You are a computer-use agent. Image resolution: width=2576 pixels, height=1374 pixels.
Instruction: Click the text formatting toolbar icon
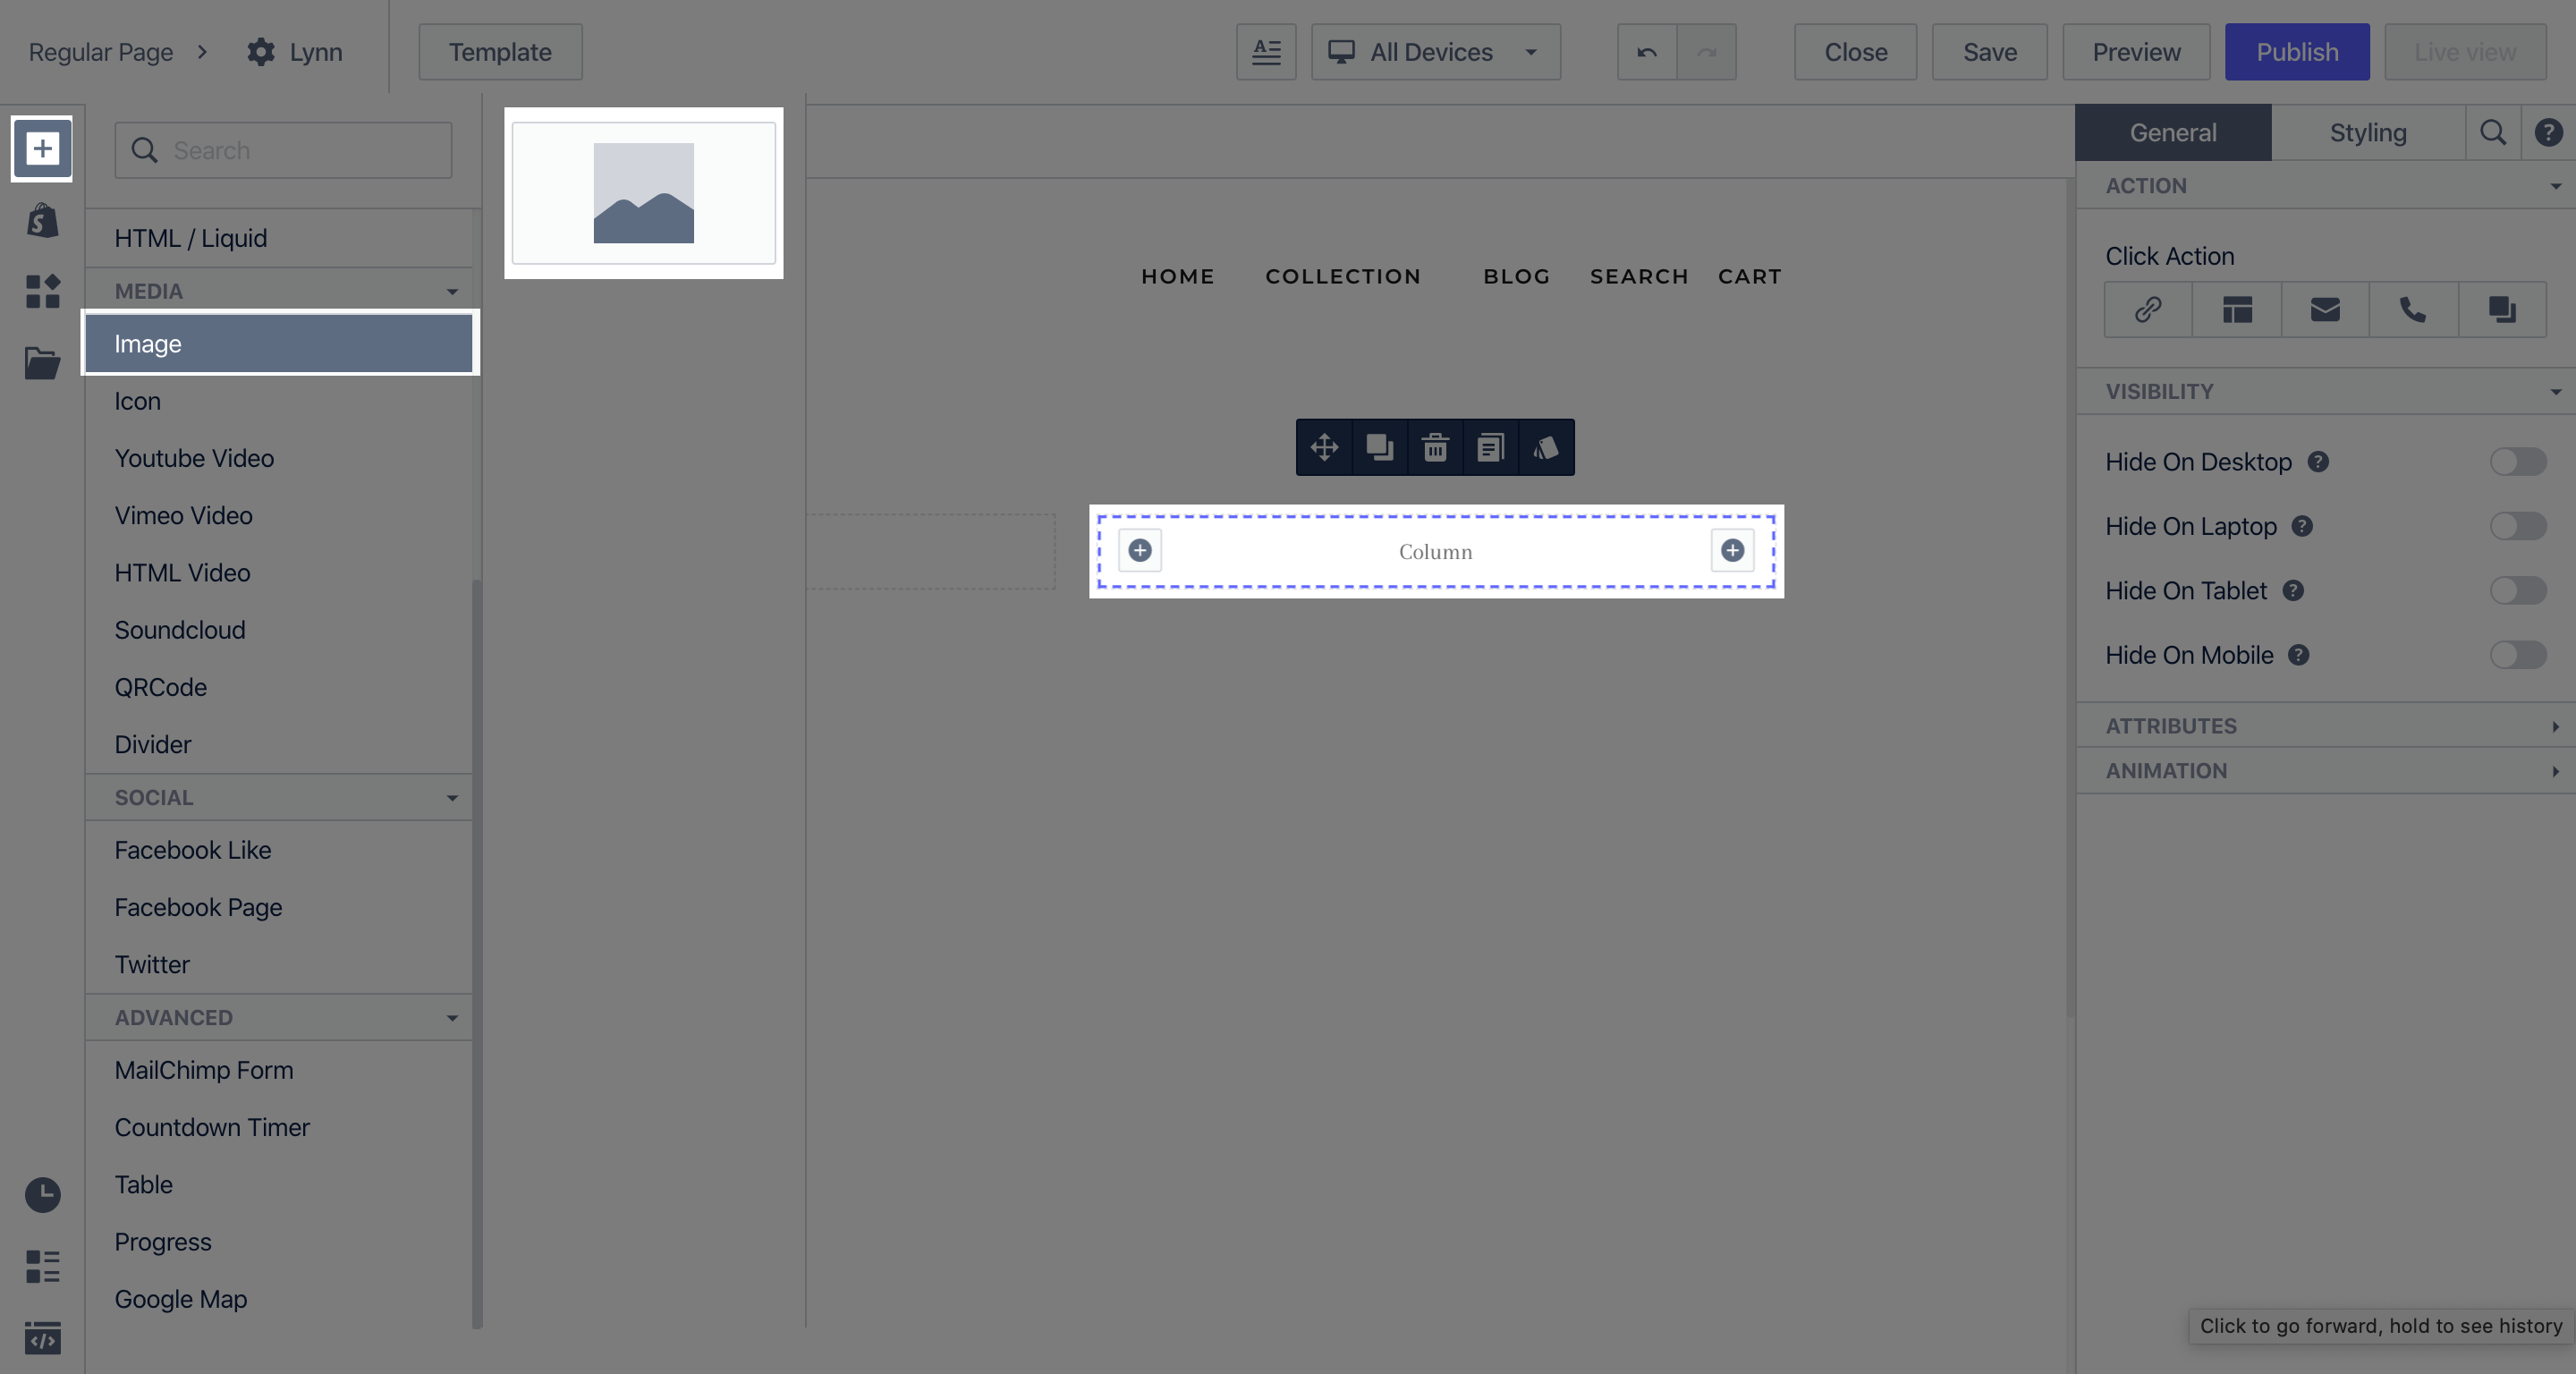pyautogui.click(x=1266, y=52)
